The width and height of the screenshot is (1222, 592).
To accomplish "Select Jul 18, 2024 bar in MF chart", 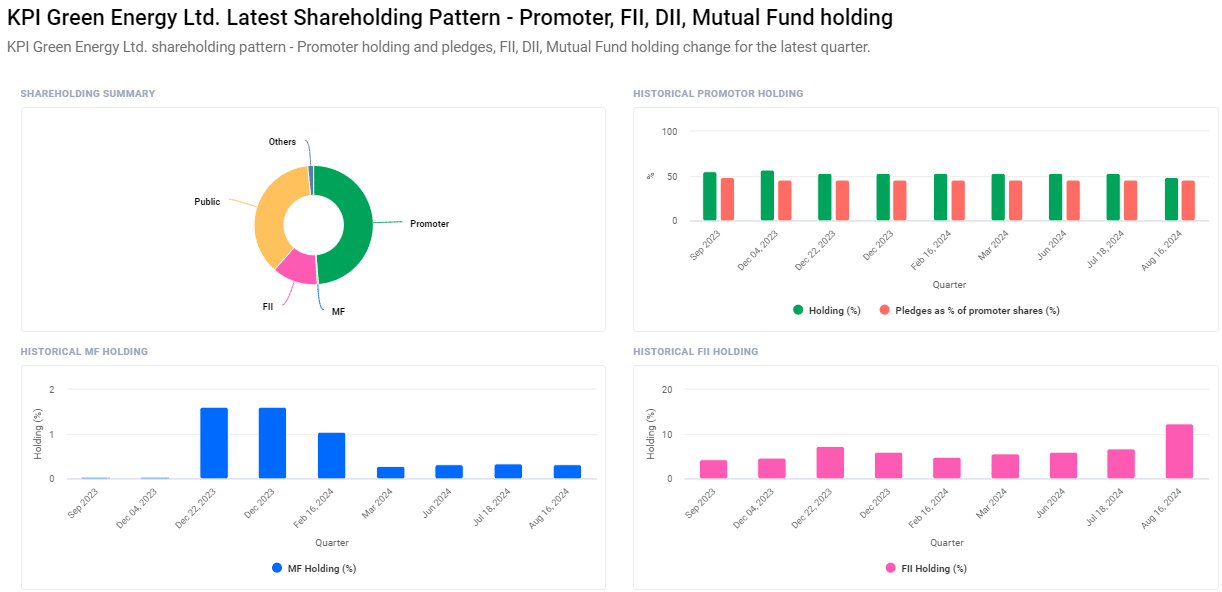I will 508,471.
